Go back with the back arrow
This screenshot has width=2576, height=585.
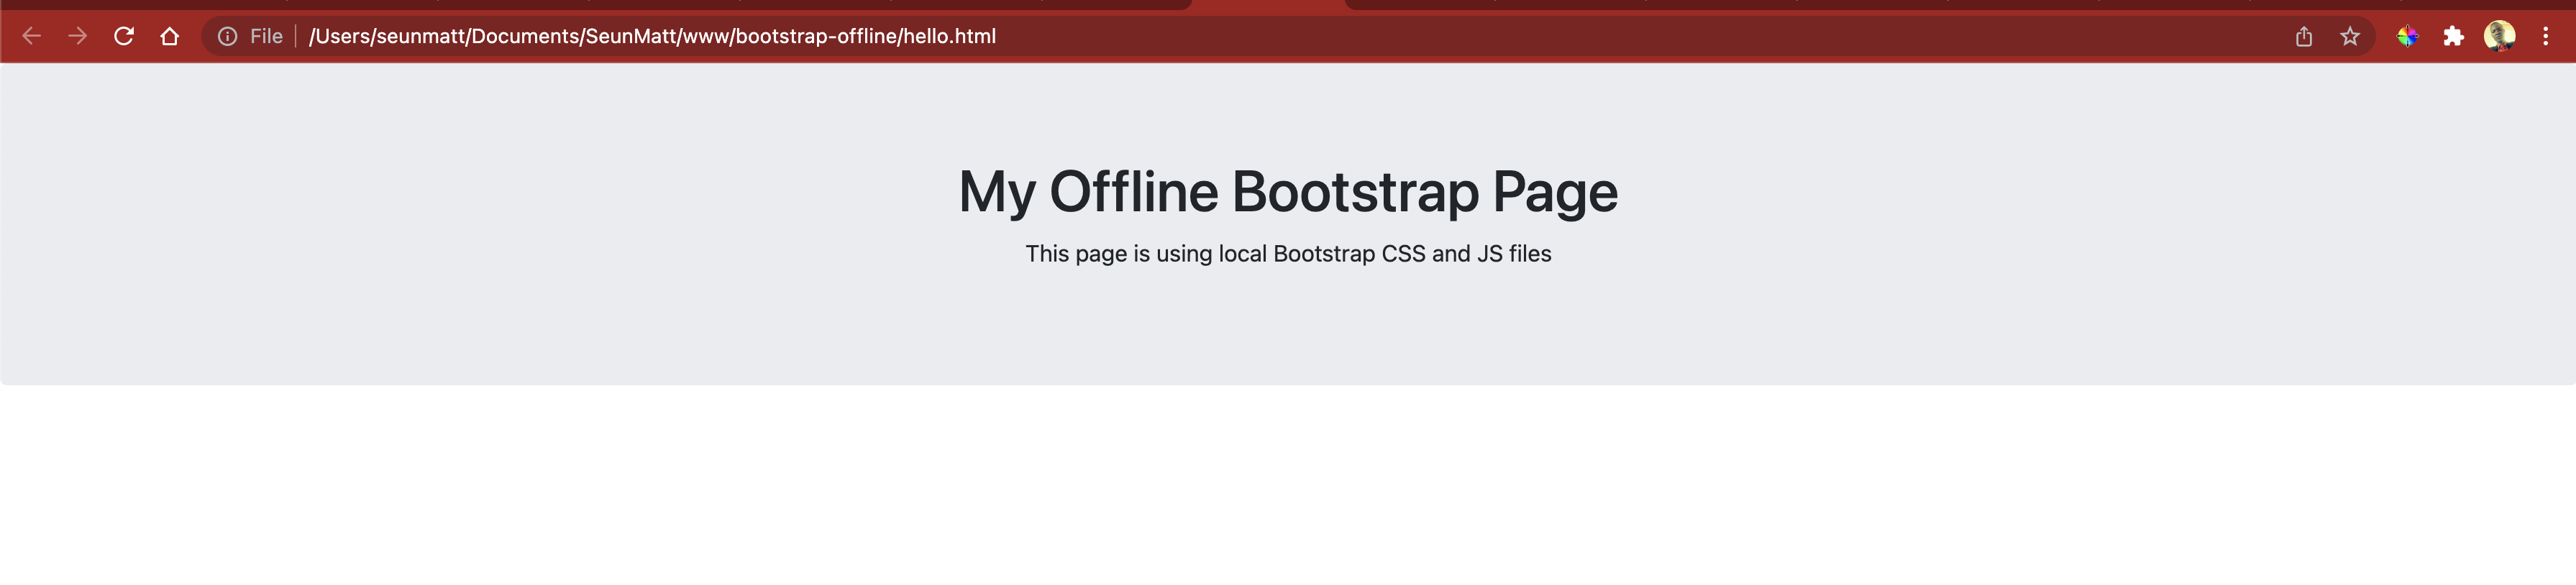[32, 36]
